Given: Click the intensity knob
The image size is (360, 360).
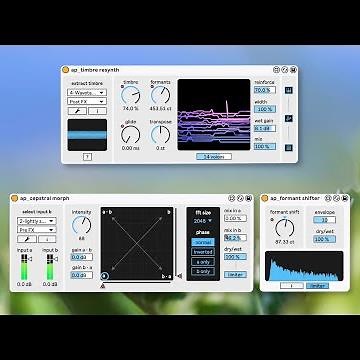Looking at the screenshot, I should [x=81, y=225].
